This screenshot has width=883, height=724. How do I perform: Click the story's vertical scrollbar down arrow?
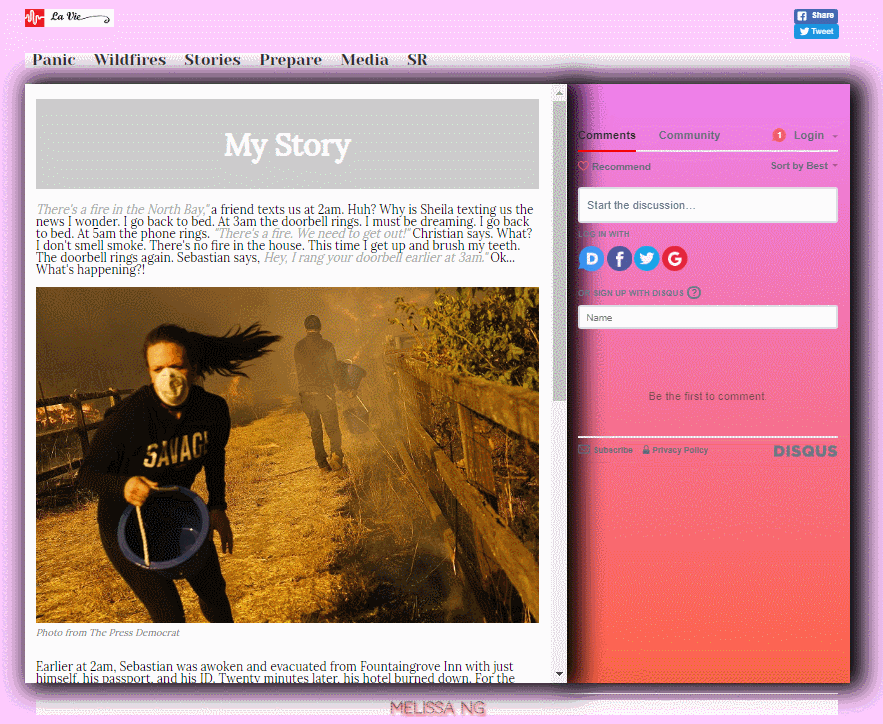coord(560,674)
